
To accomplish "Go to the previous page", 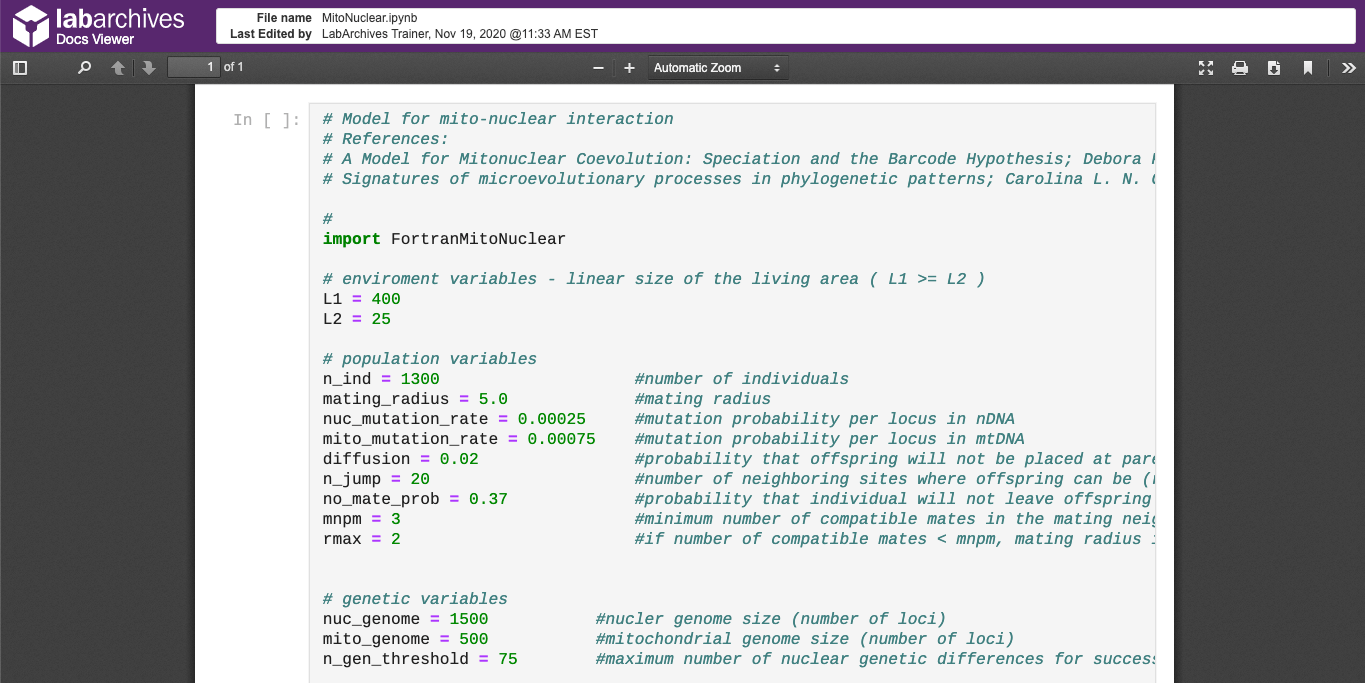I will (x=117, y=67).
